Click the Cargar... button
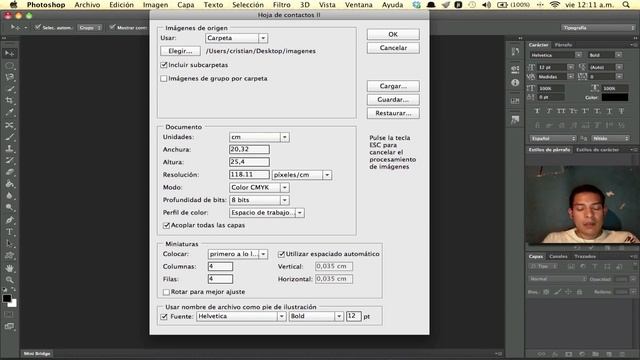This screenshot has height=360, width=640. pos(393,86)
